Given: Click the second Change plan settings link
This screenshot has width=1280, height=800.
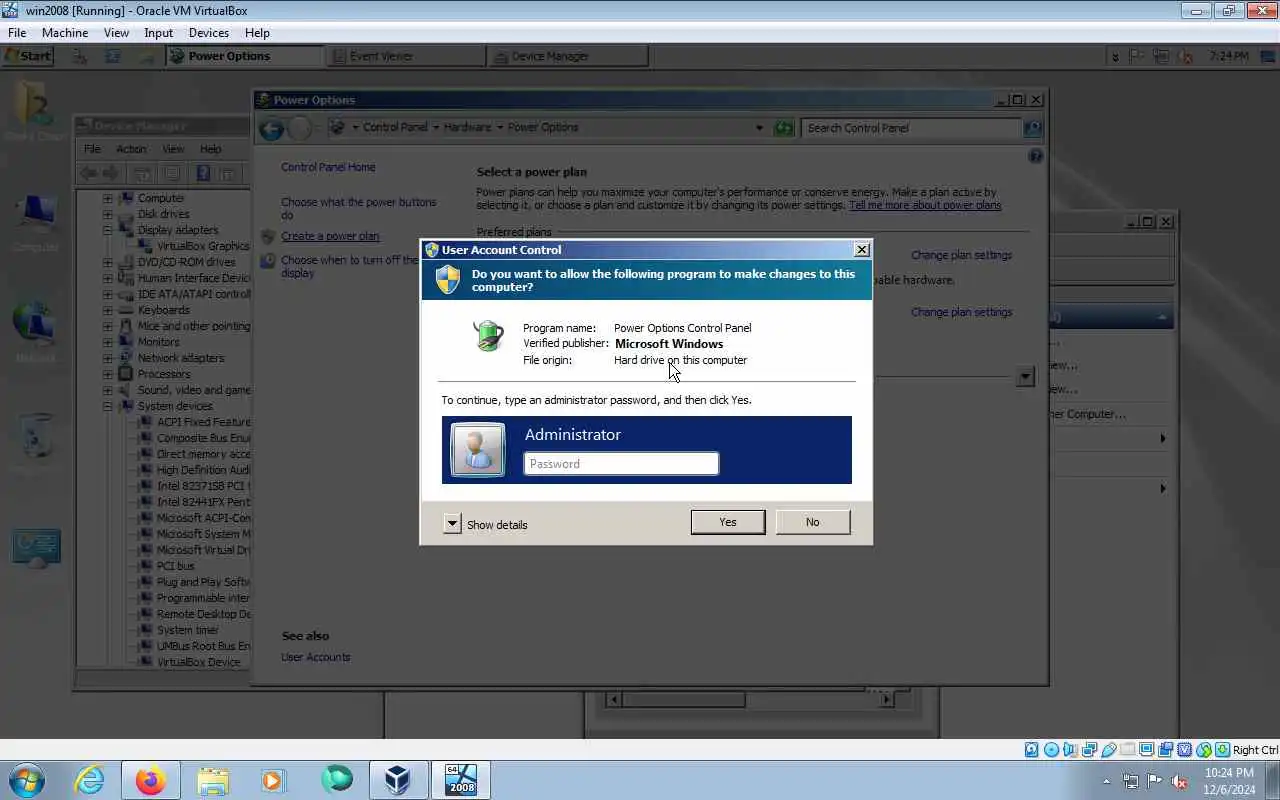Looking at the screenshot, I should coord(961,312).
